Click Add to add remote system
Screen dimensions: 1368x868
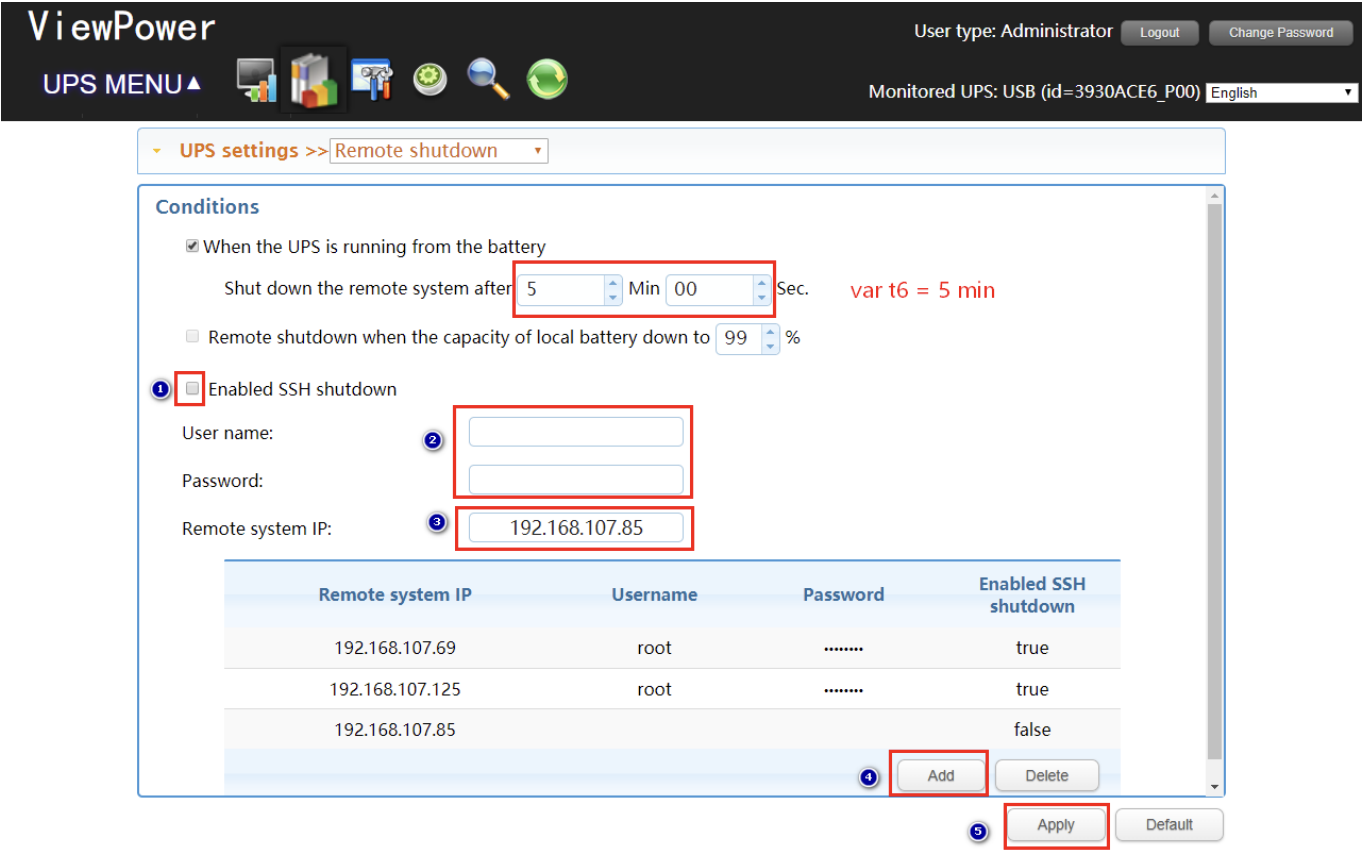point(940,775)
